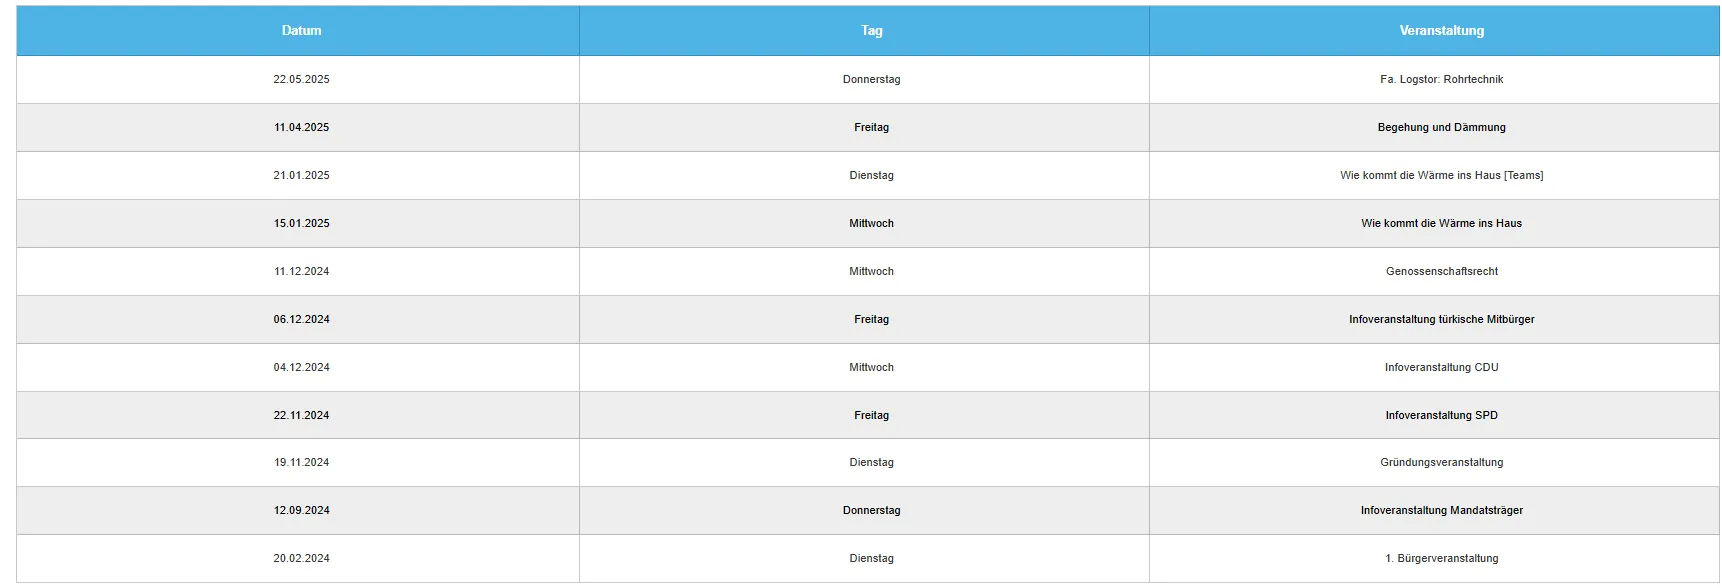Click Infoveranstaltung Mandatsträger entry
Viewport: 1722px width, 588px height.
(1441, 511)
